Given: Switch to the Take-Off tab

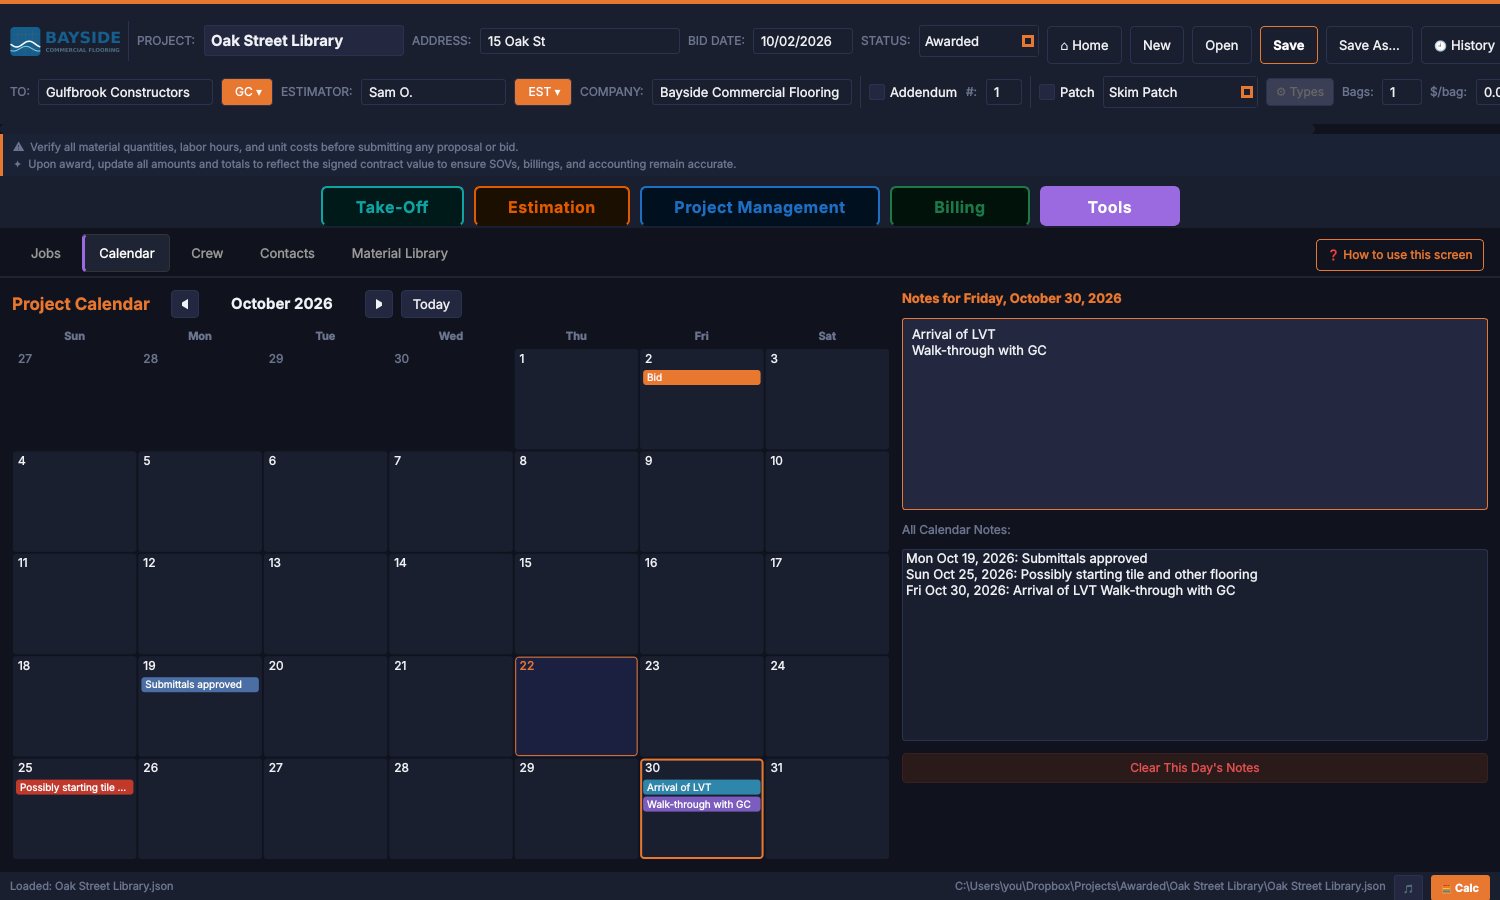Looking at the screenshot, I should click(392, 207).
